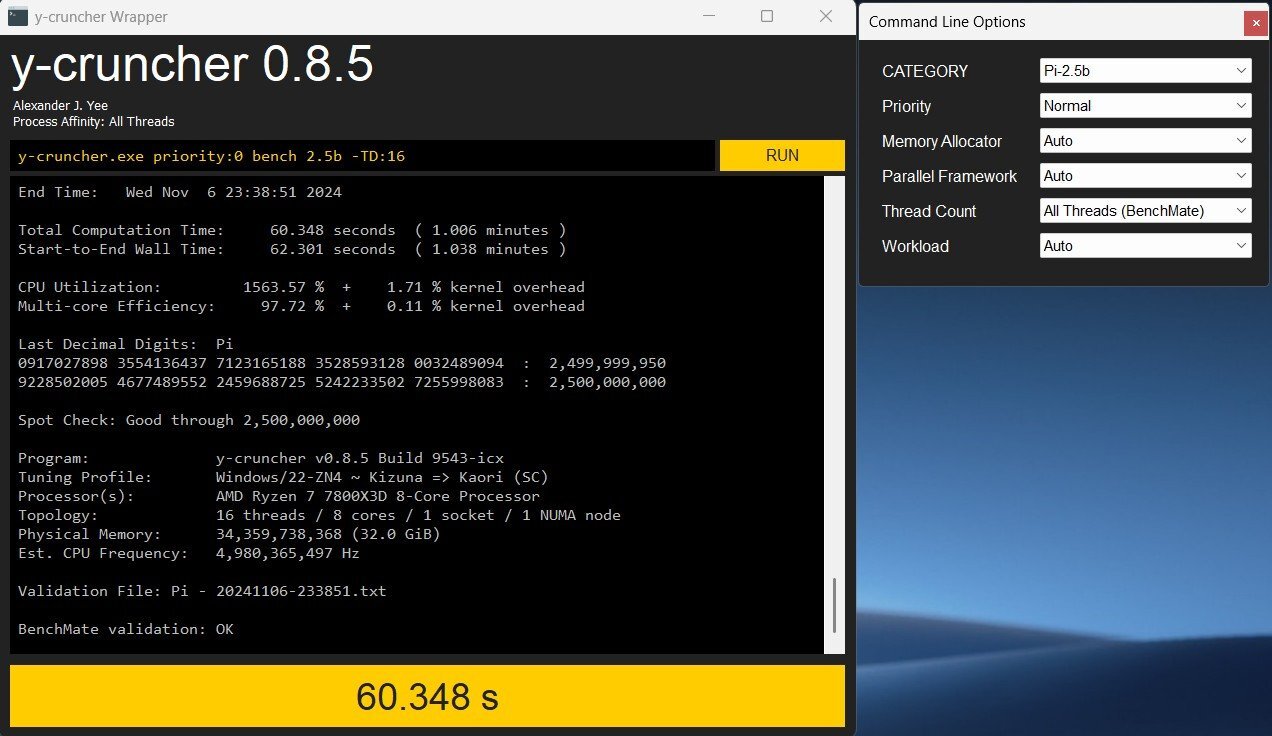Click the "Topology" console line
This screenshot has width=1272, height=736.
coord(319,515)
